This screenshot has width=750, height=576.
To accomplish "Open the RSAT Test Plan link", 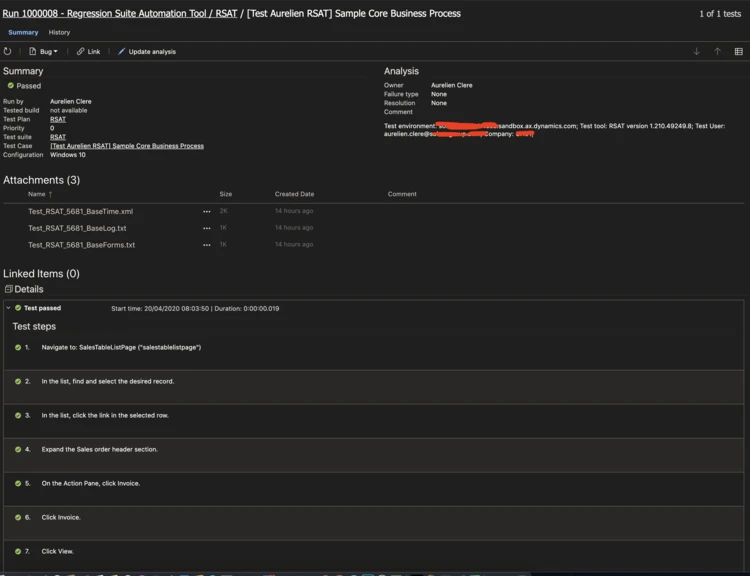I will coord(58,119).
